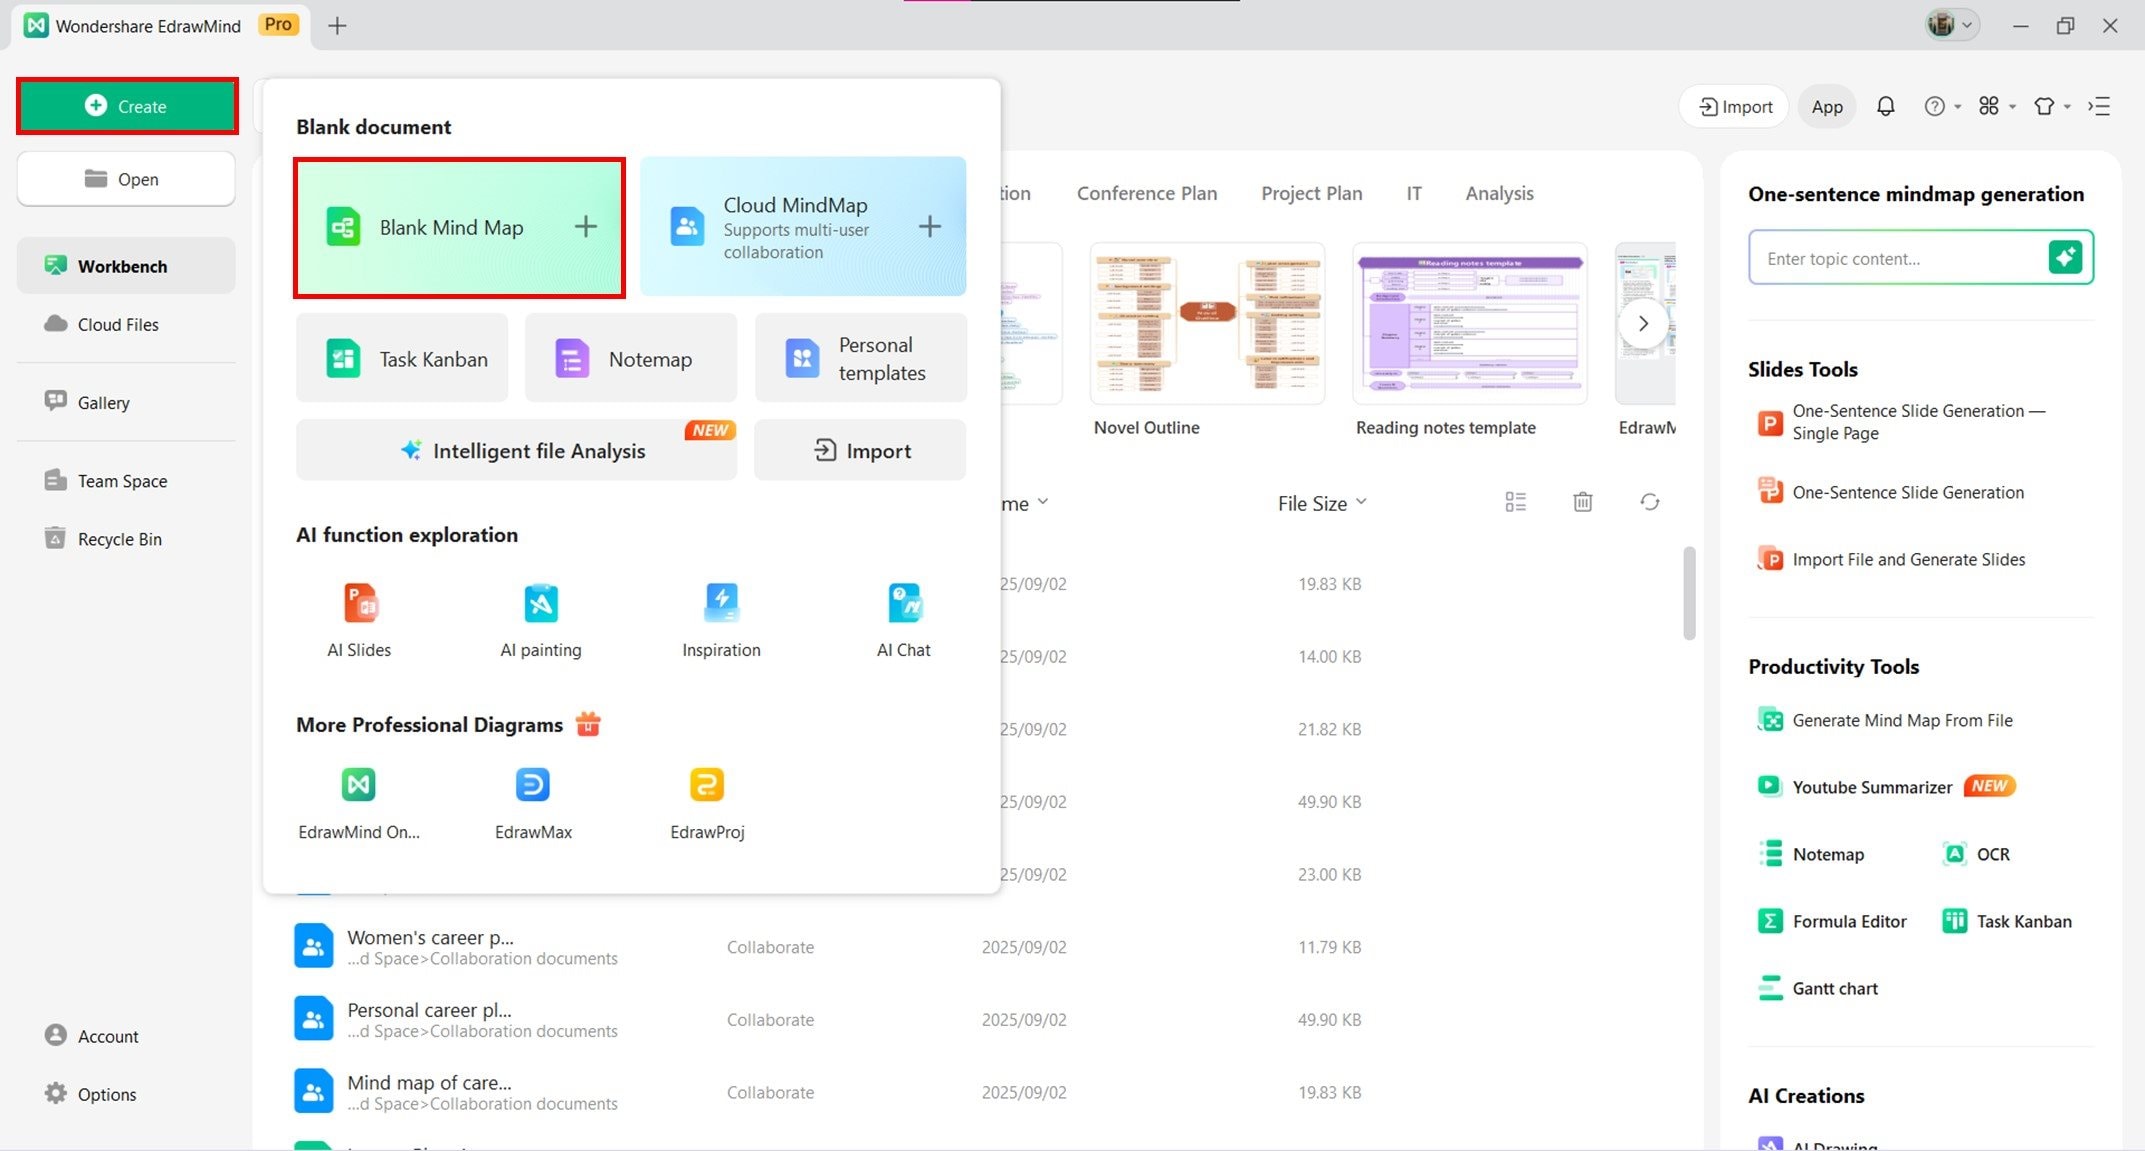
Task: Refresh the file list
Action: point(1650,502)
